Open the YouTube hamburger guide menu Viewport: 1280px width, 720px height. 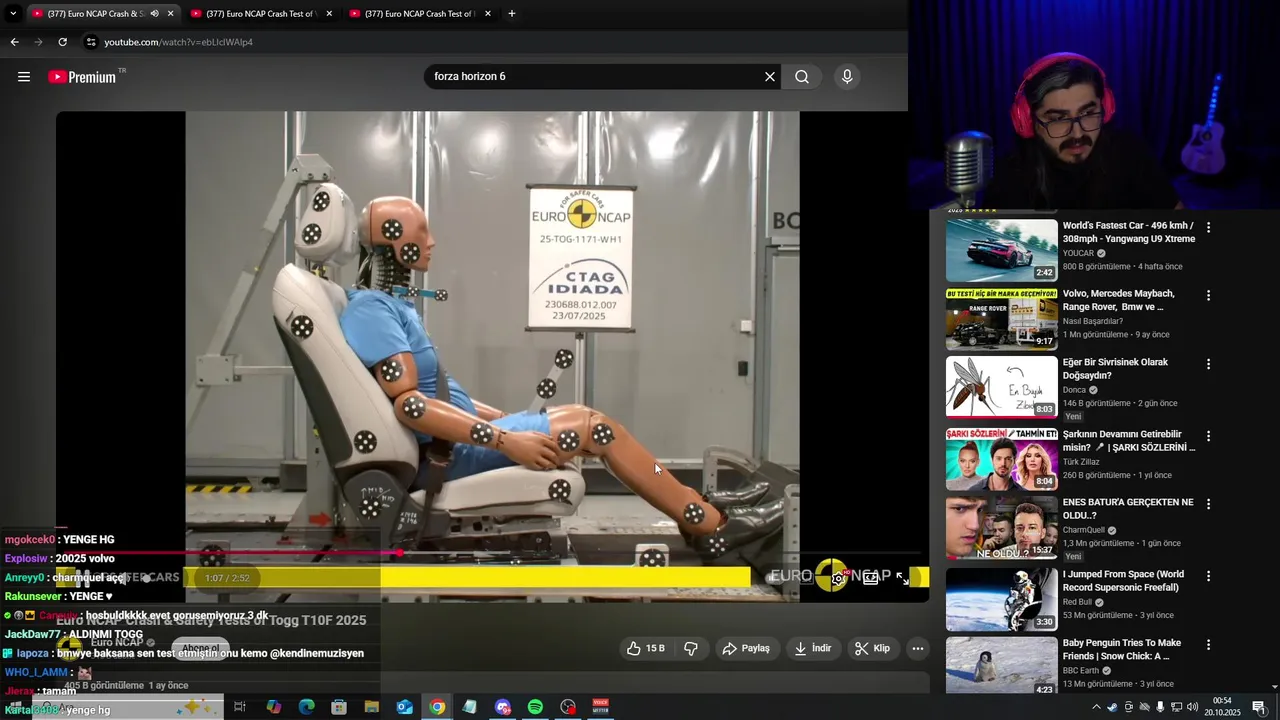coord(24,77)
